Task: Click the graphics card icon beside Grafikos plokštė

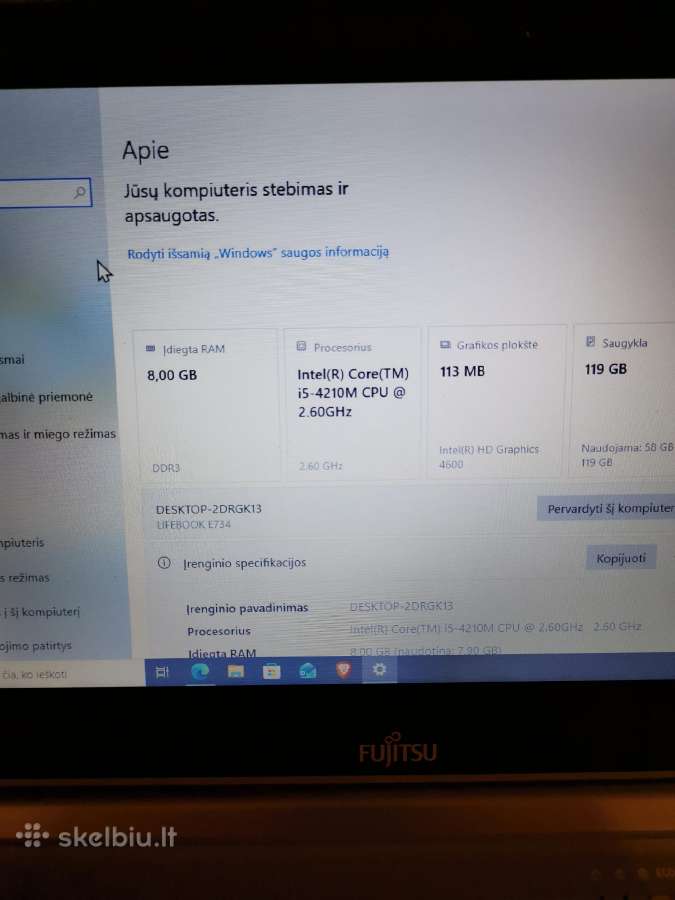Action: tap(445, 344)
